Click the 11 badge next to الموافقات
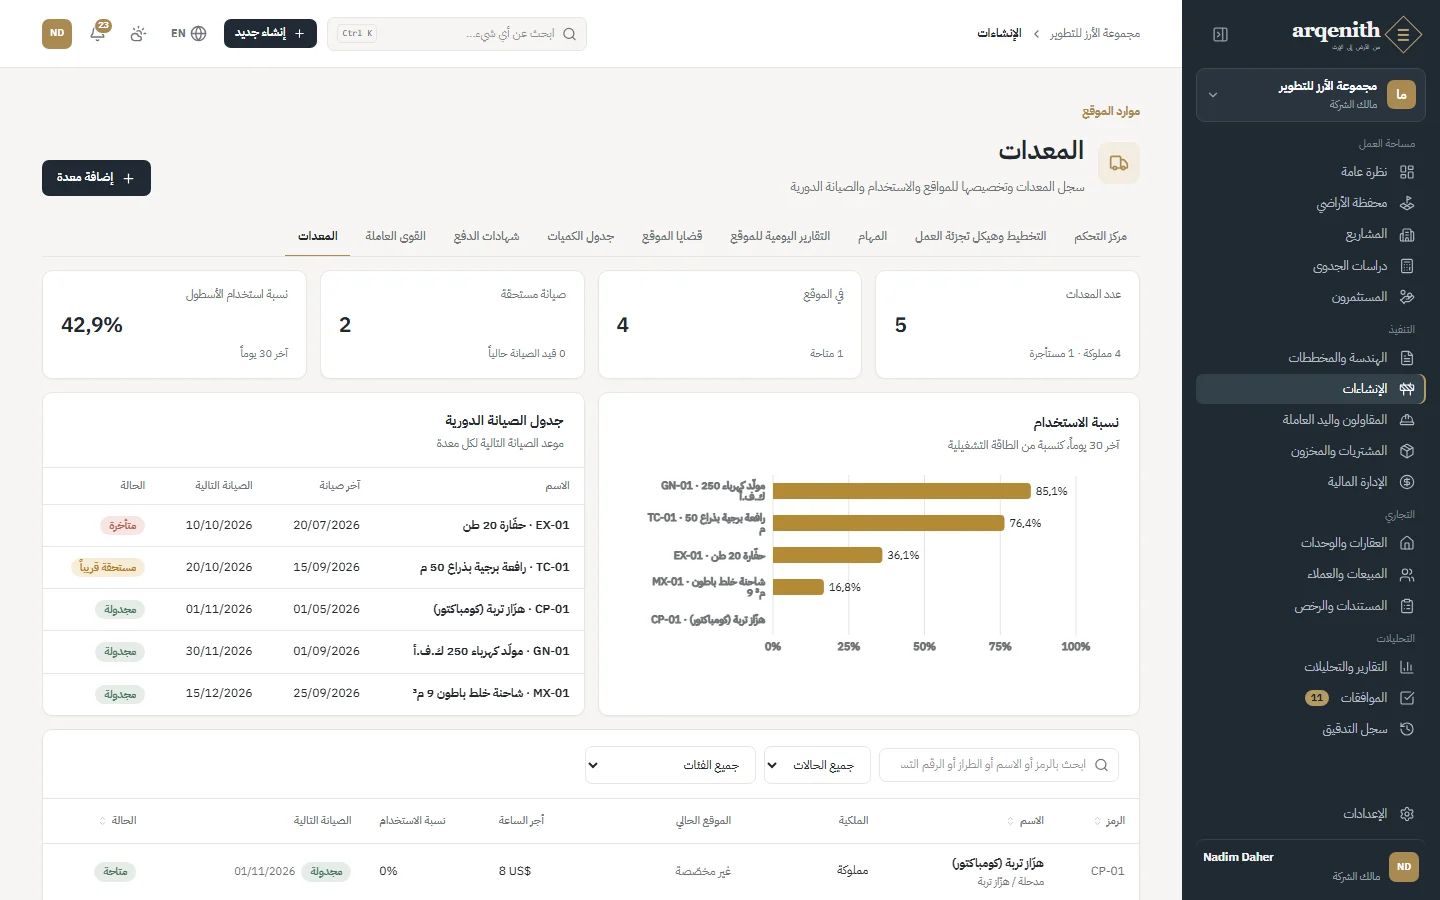 (x=1317, y=698)
